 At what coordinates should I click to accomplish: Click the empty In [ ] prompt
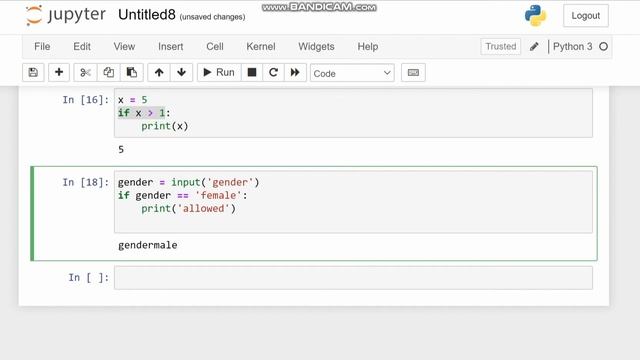89,278
